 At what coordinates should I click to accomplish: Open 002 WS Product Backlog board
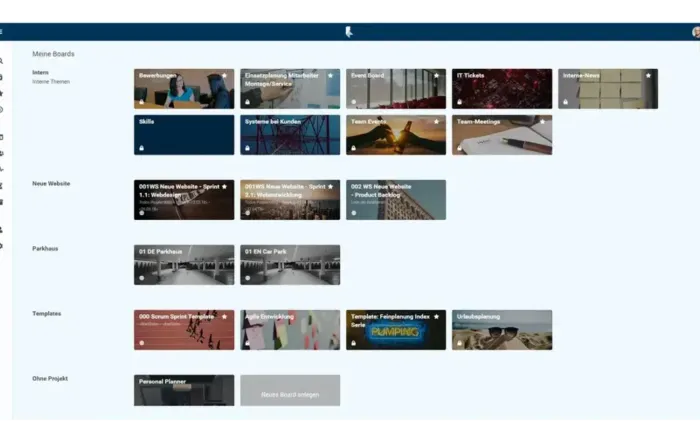click(x=396, y=200)
